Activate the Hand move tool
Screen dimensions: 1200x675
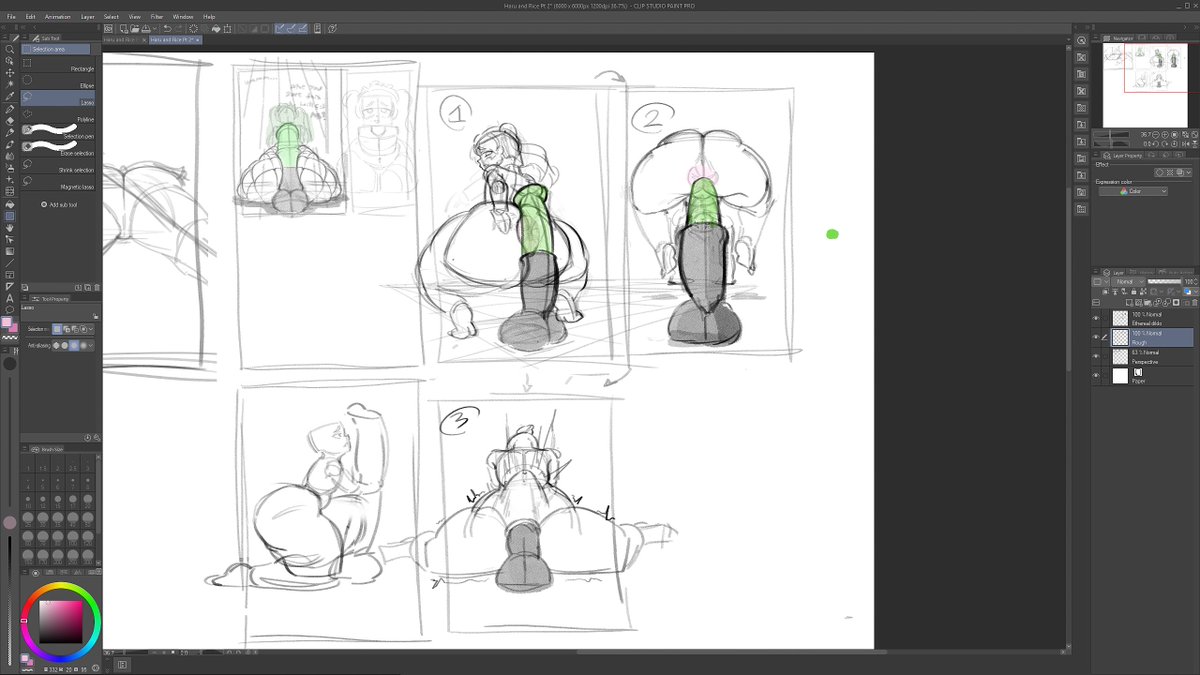click(10, 228)
